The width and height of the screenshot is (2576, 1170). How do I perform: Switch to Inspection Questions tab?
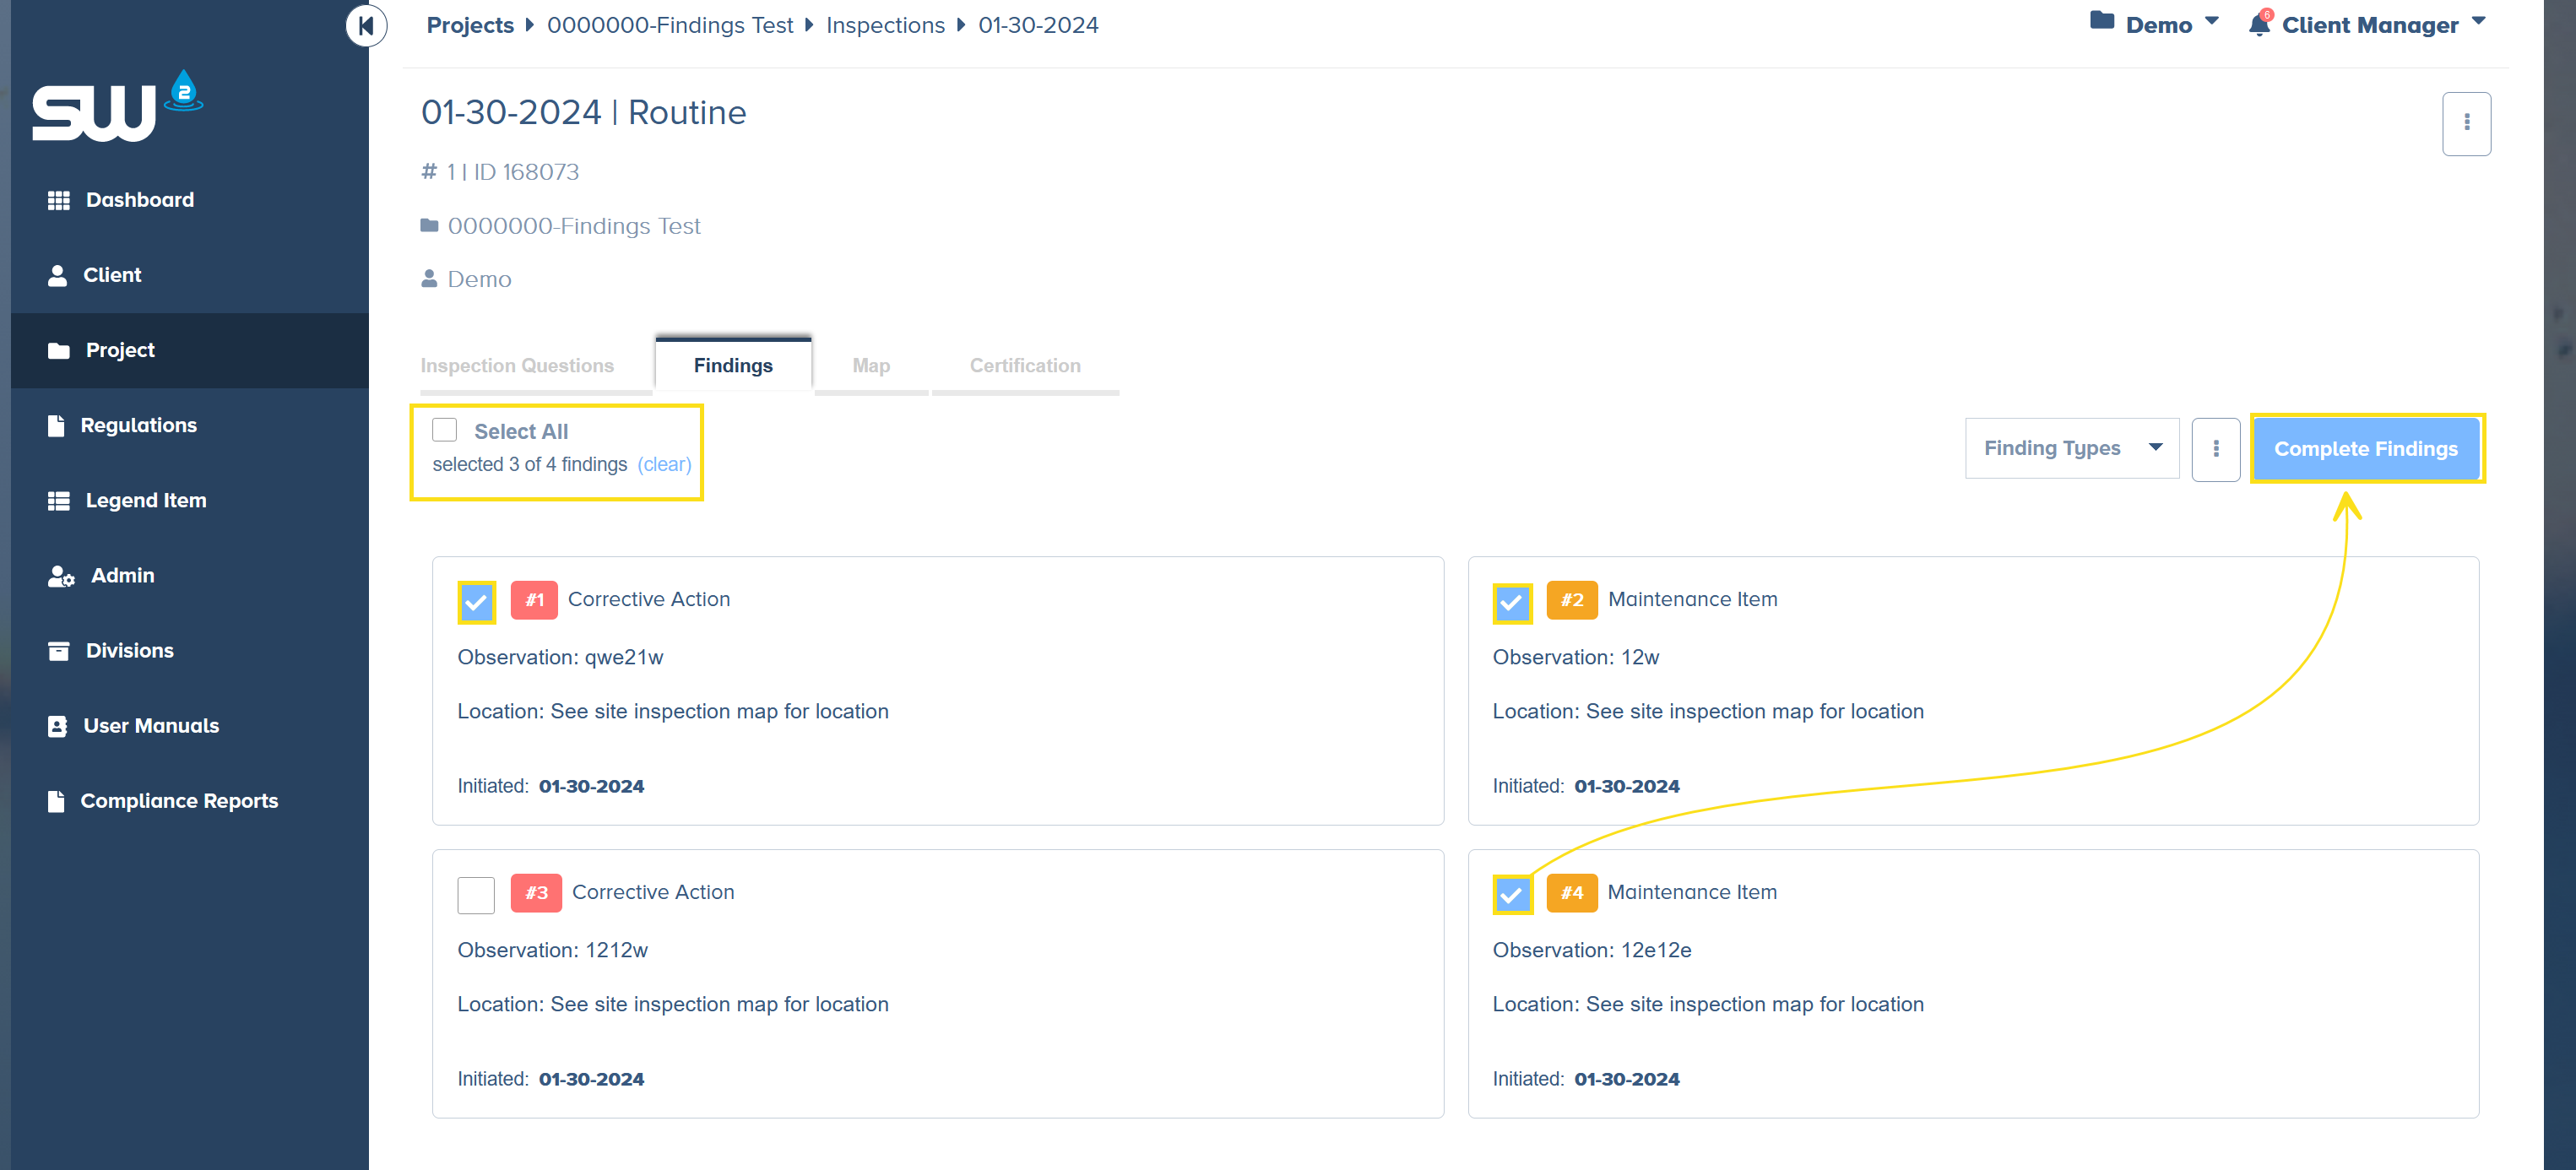click(517, 366)
